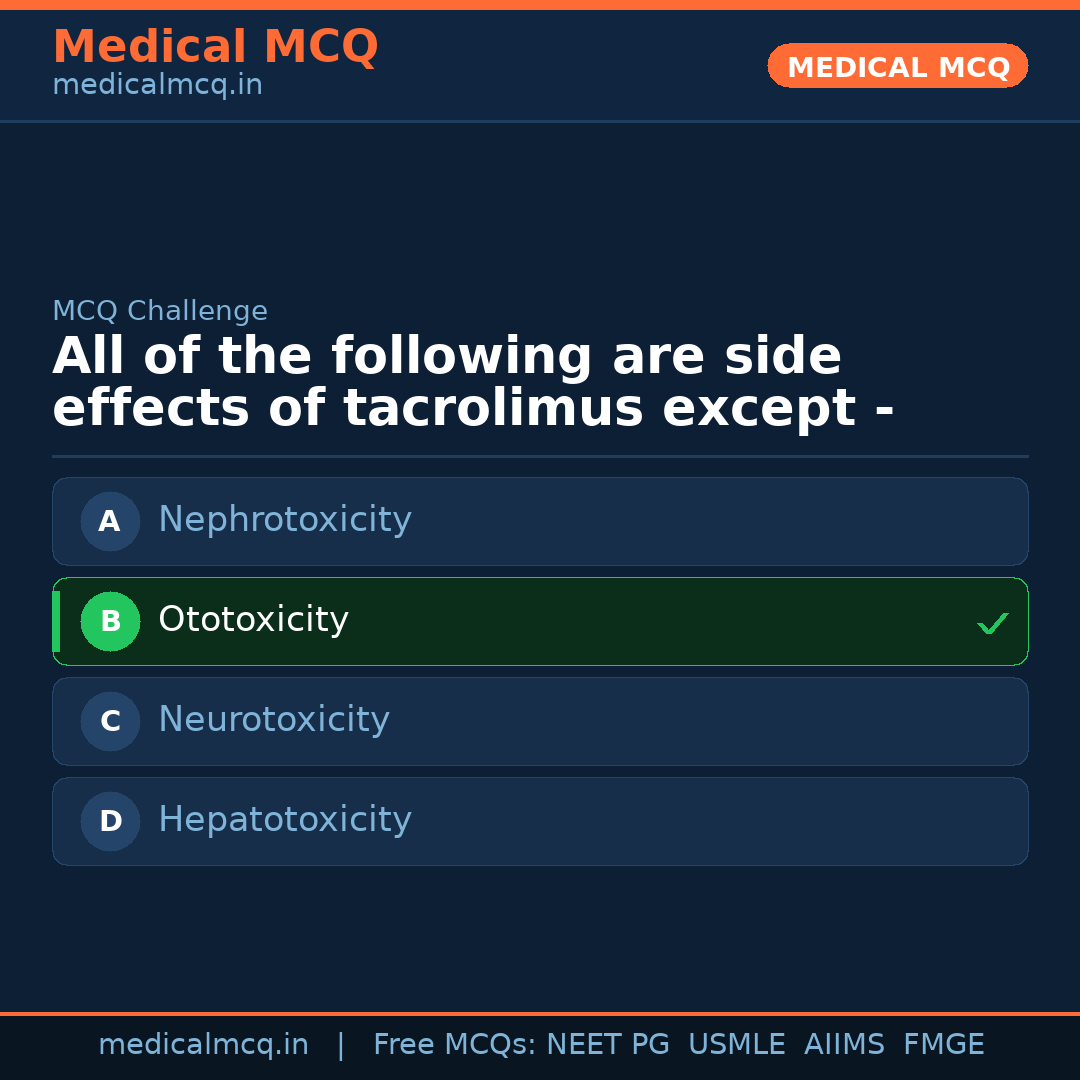
Task: Open the medicalmcq.in link in the footer
Action: (x=203, y=1044)
